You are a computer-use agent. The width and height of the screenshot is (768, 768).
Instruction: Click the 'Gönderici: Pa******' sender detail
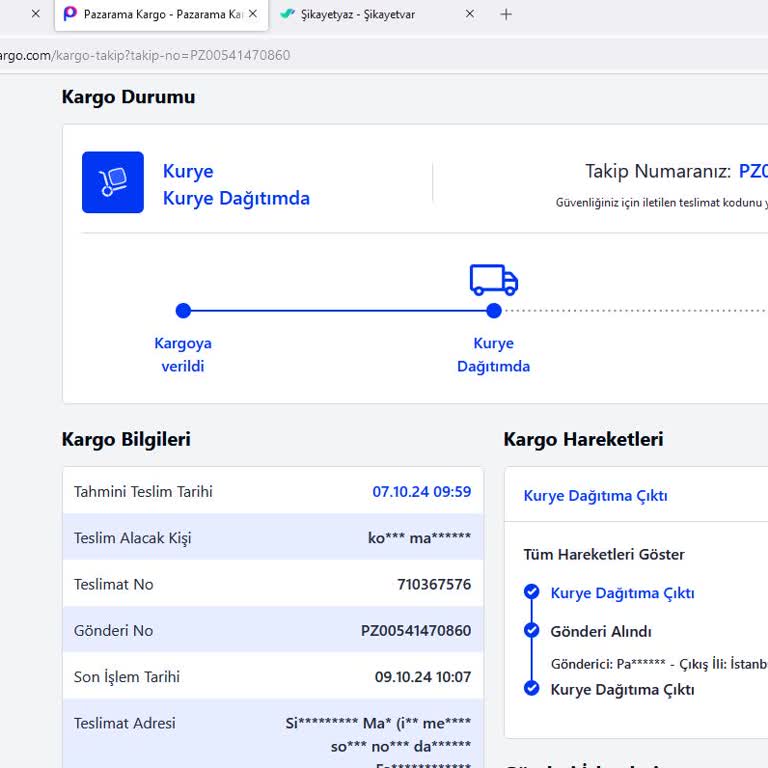(x=608, y=664)
